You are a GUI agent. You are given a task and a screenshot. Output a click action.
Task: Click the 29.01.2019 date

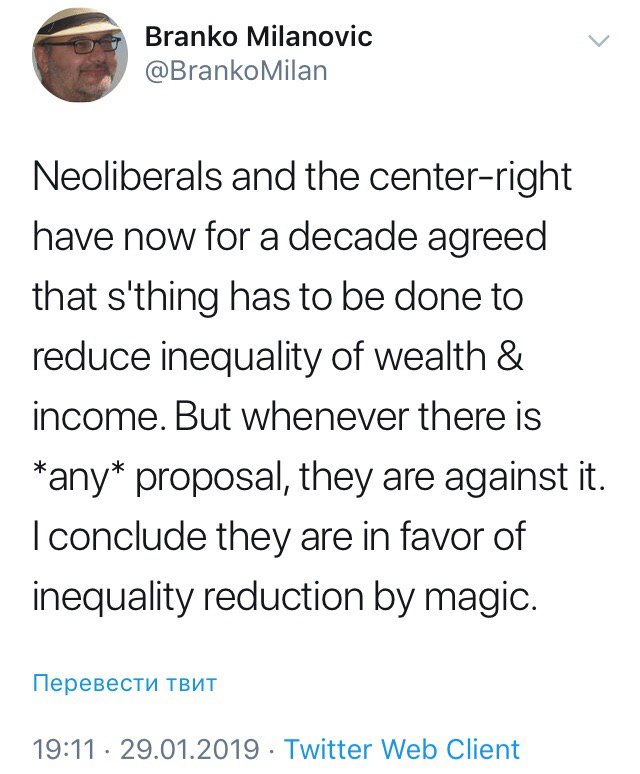pyautogui.click(x=189, y=749)
